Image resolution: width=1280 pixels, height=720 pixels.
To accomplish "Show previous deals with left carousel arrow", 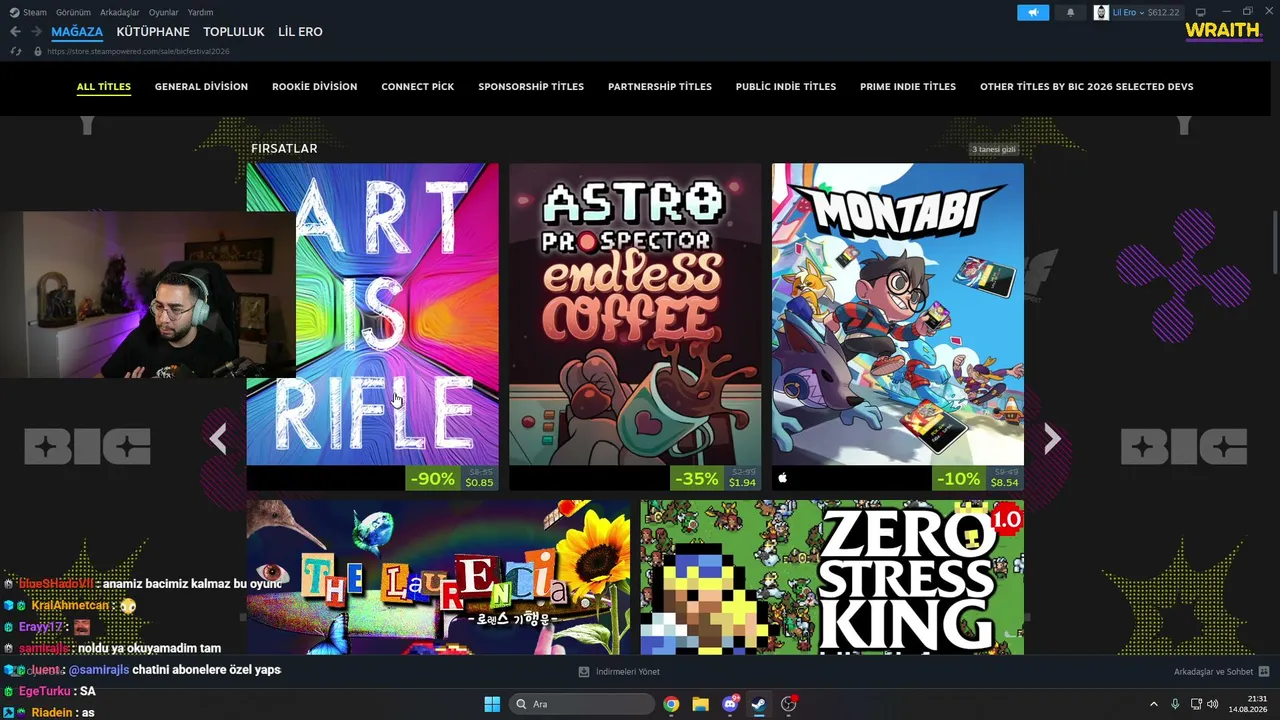I will pos(218,438).
